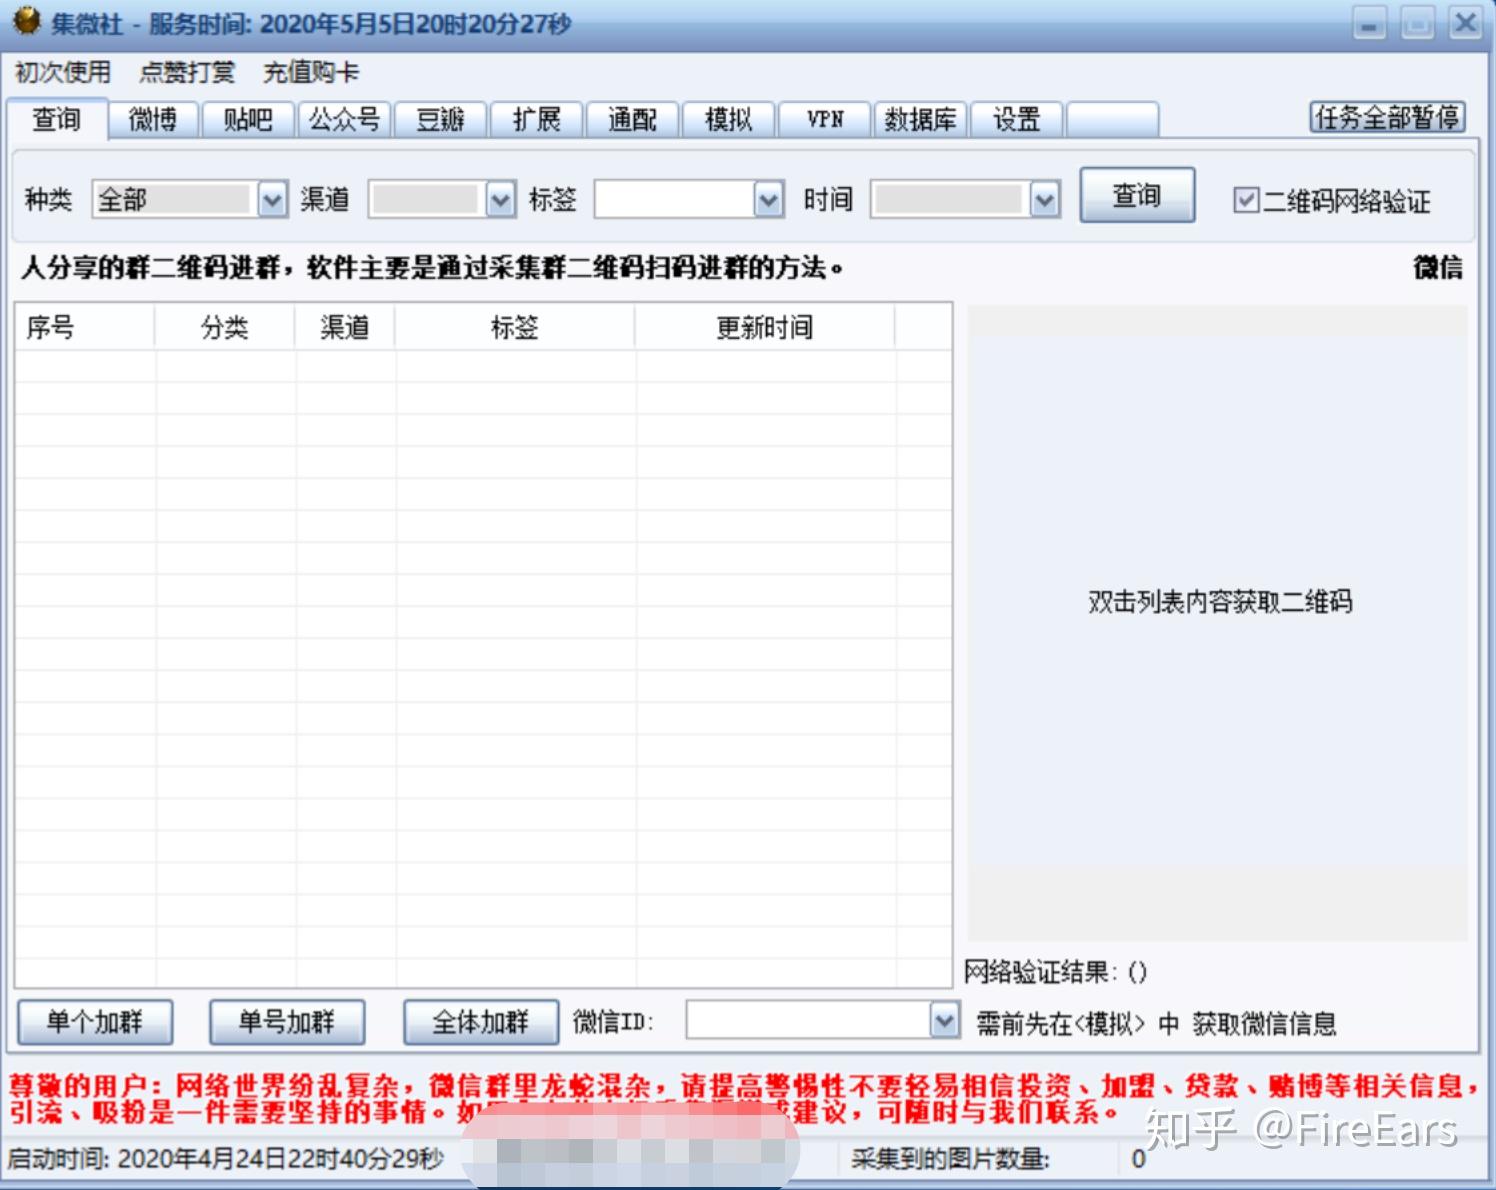Image resolution: width=1496 pixels, height=1190 pixels.
Task: Click the text 需前先在<模拟> 中 获取微信信息
Action: [x=1156, y=1024]
